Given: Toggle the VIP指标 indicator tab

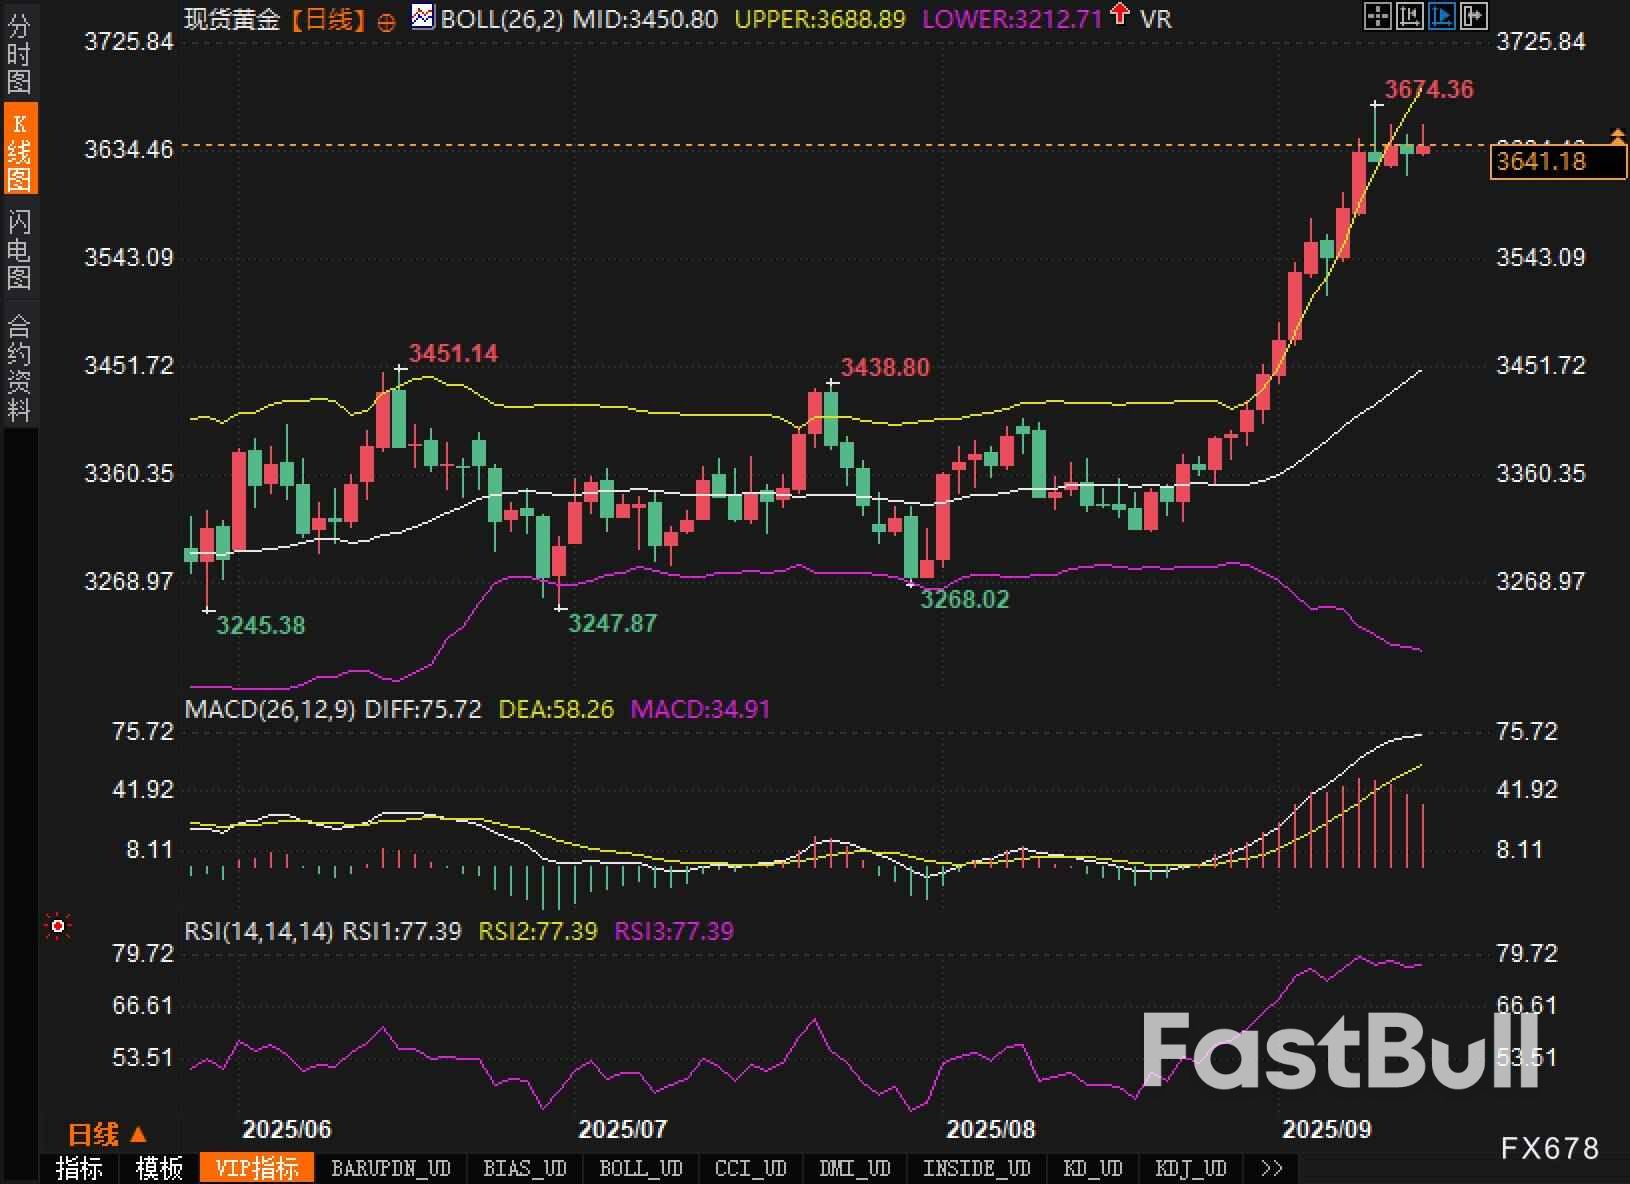Looking at the screenshot, I should pos(257,1168).
